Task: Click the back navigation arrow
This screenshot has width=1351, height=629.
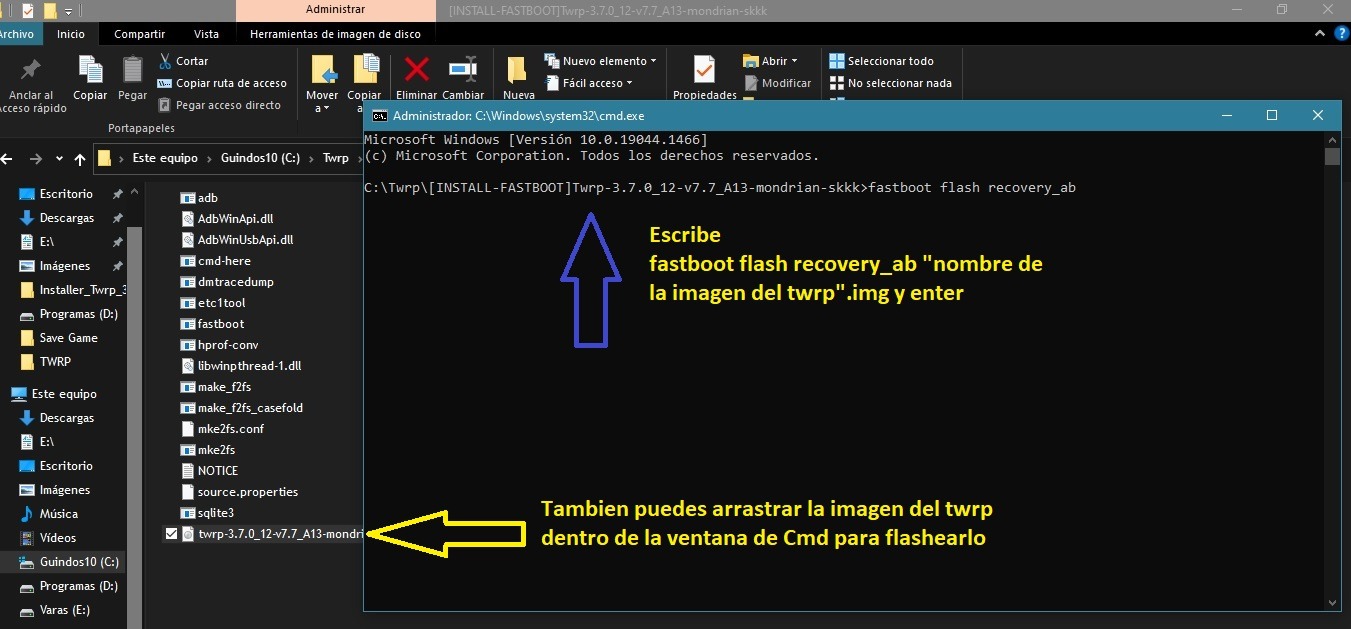Action: (x=9, y=158)
